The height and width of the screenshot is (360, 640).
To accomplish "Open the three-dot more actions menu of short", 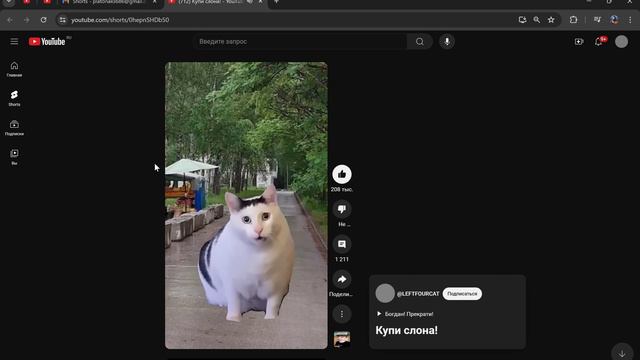I will pyautogui.click(x=342, y=314).
